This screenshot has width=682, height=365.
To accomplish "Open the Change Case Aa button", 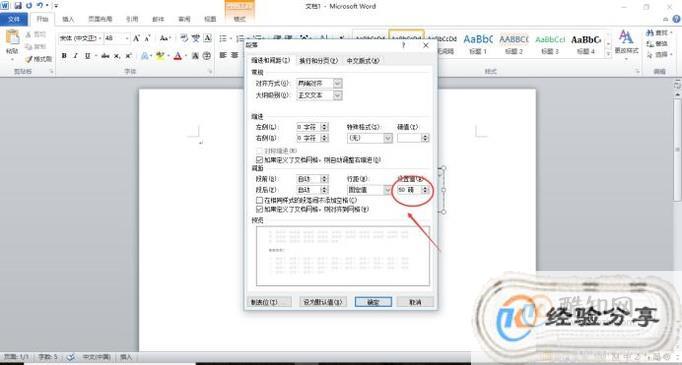I will 164,38.
